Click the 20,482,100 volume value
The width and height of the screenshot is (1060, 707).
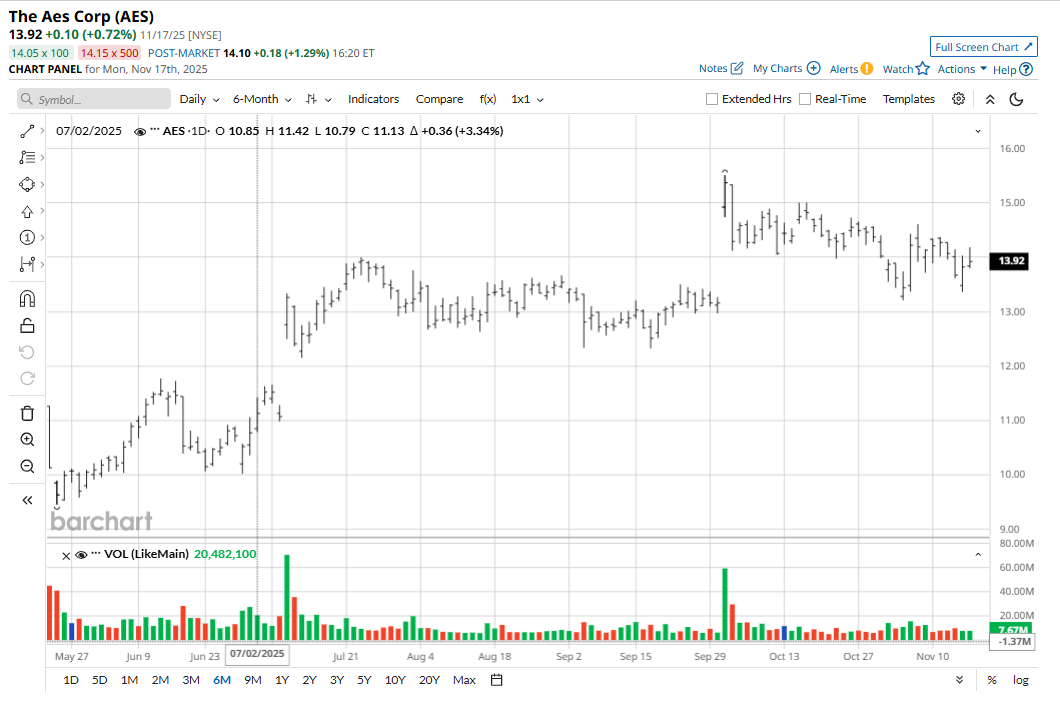point(225,554)
